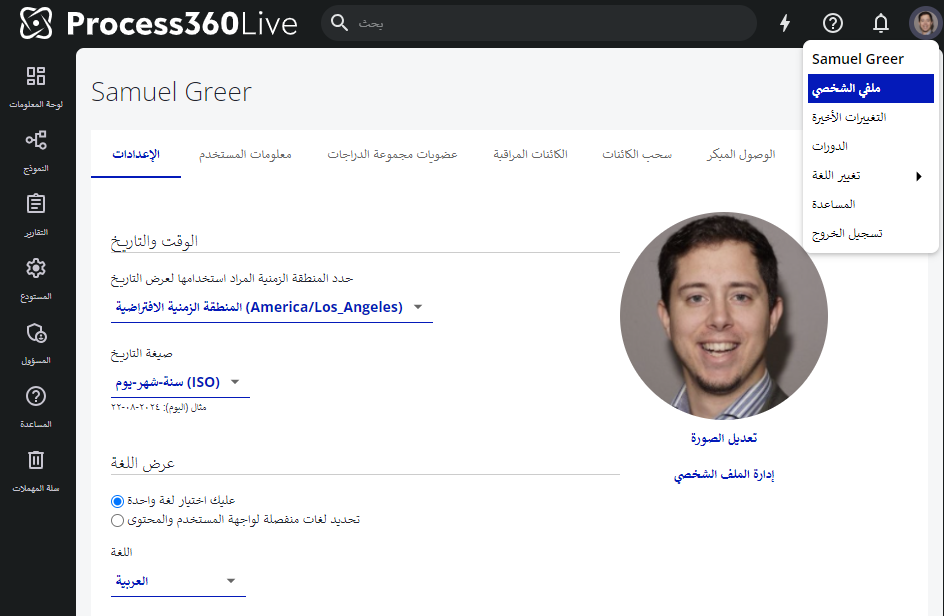
Task: Open the Model icon in sidebar
Action: coord(36,140)
